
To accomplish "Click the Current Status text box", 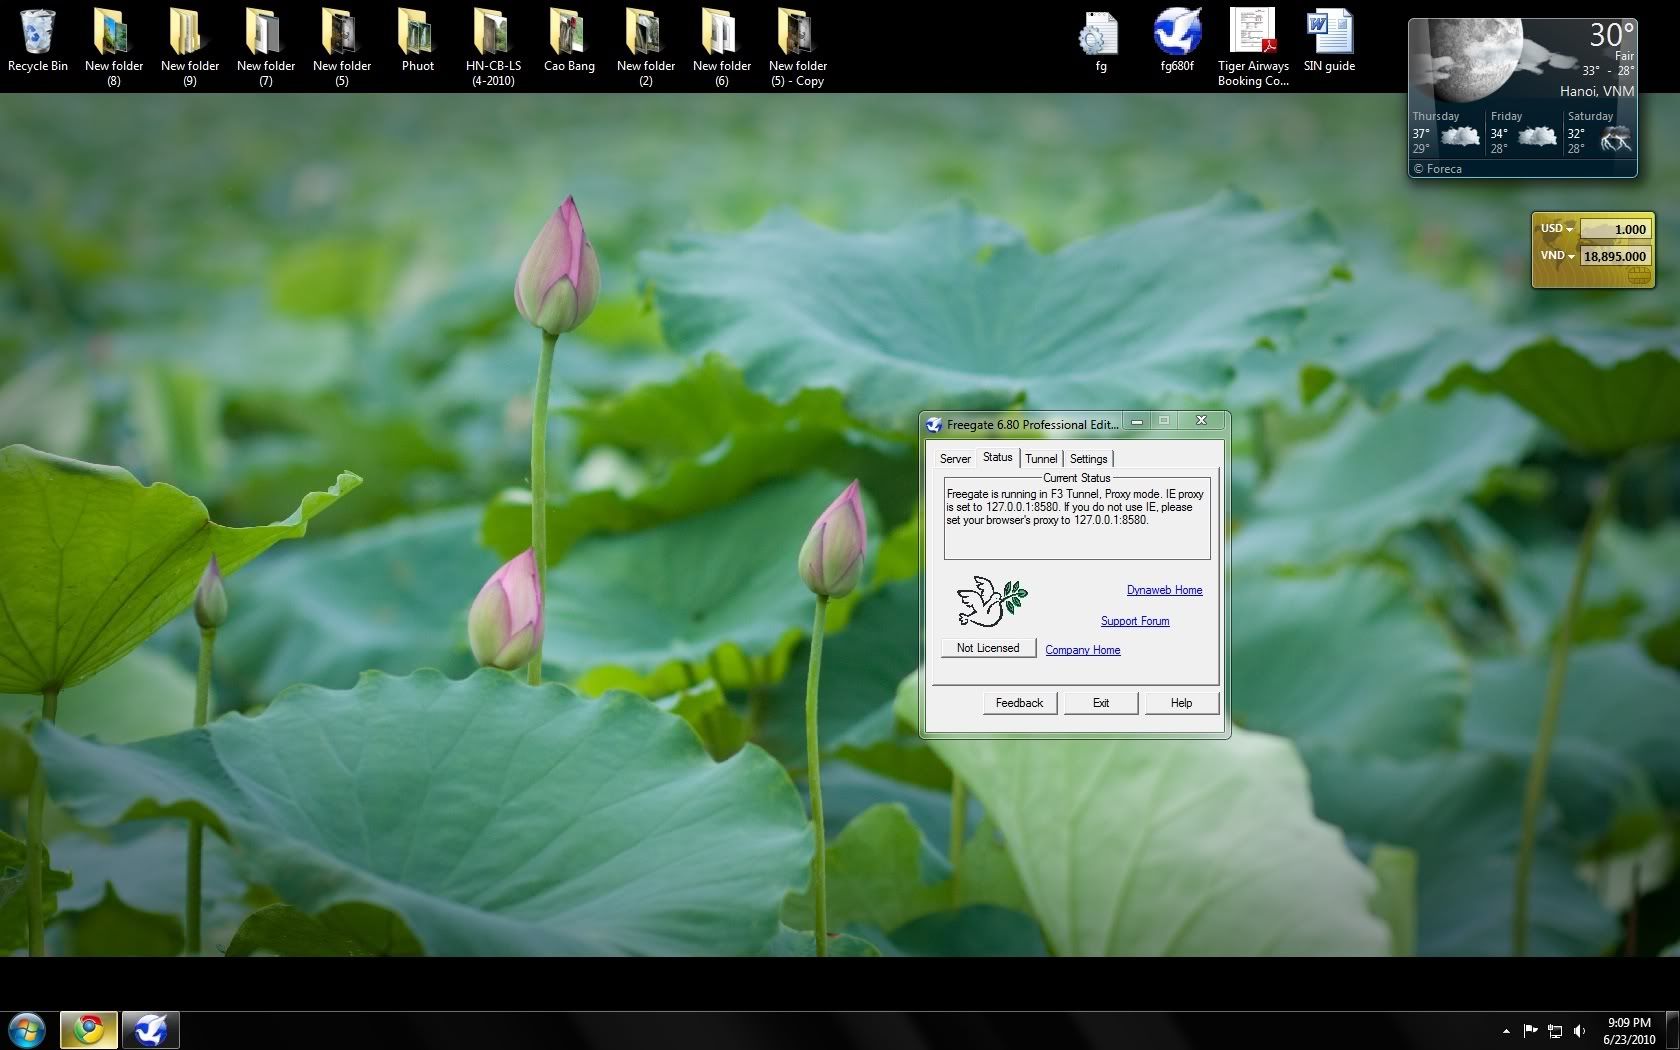I will (1077, 520).
